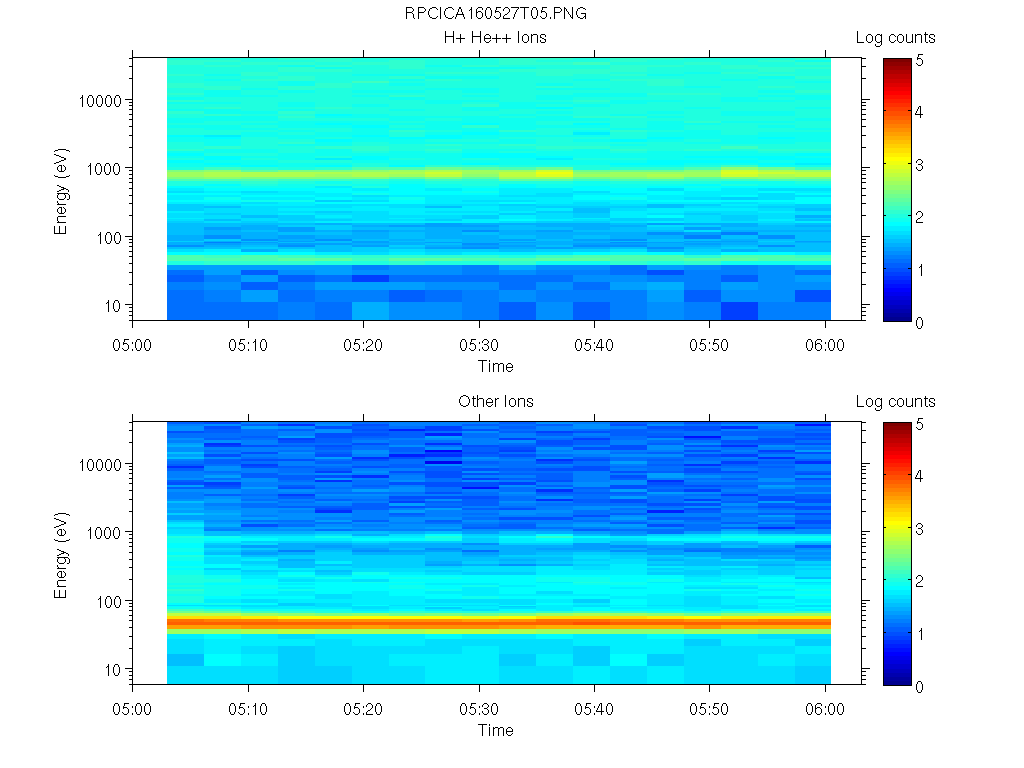
Task: Click the value 5 on bottom colorbar
Action: click(920, 424)
